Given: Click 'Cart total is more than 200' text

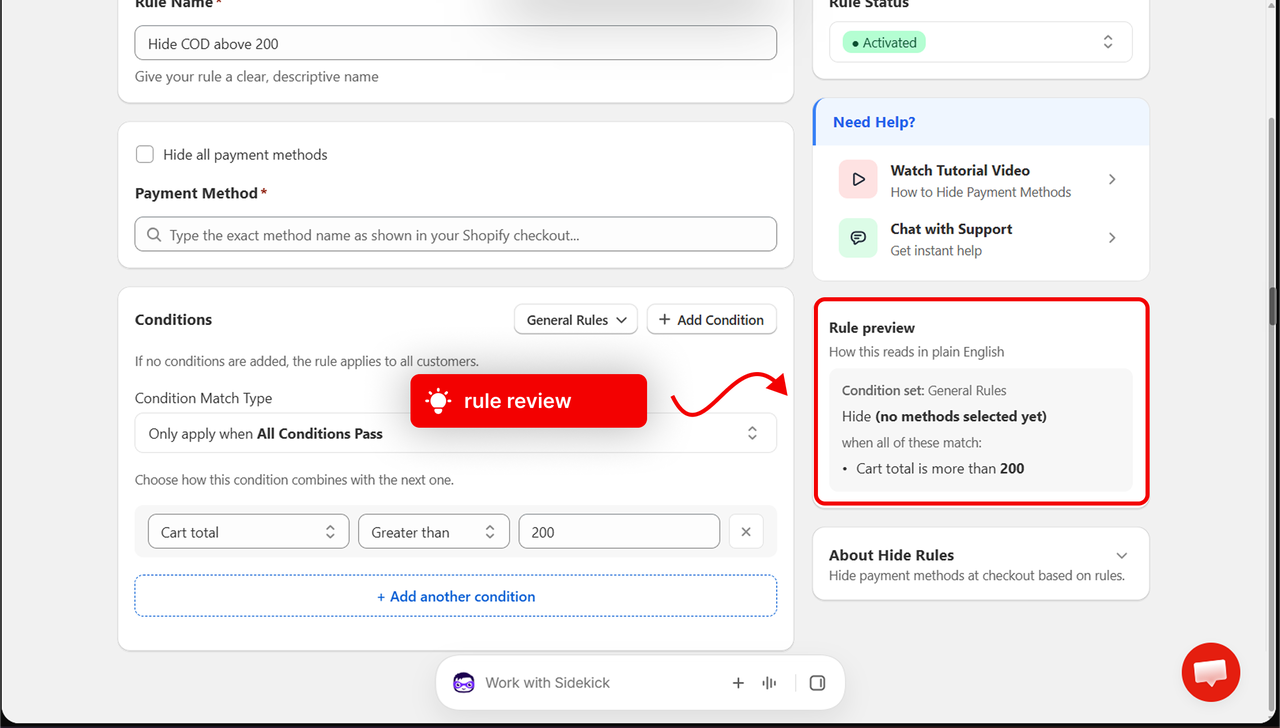Looking at the screenshot, I should (940, 468).
